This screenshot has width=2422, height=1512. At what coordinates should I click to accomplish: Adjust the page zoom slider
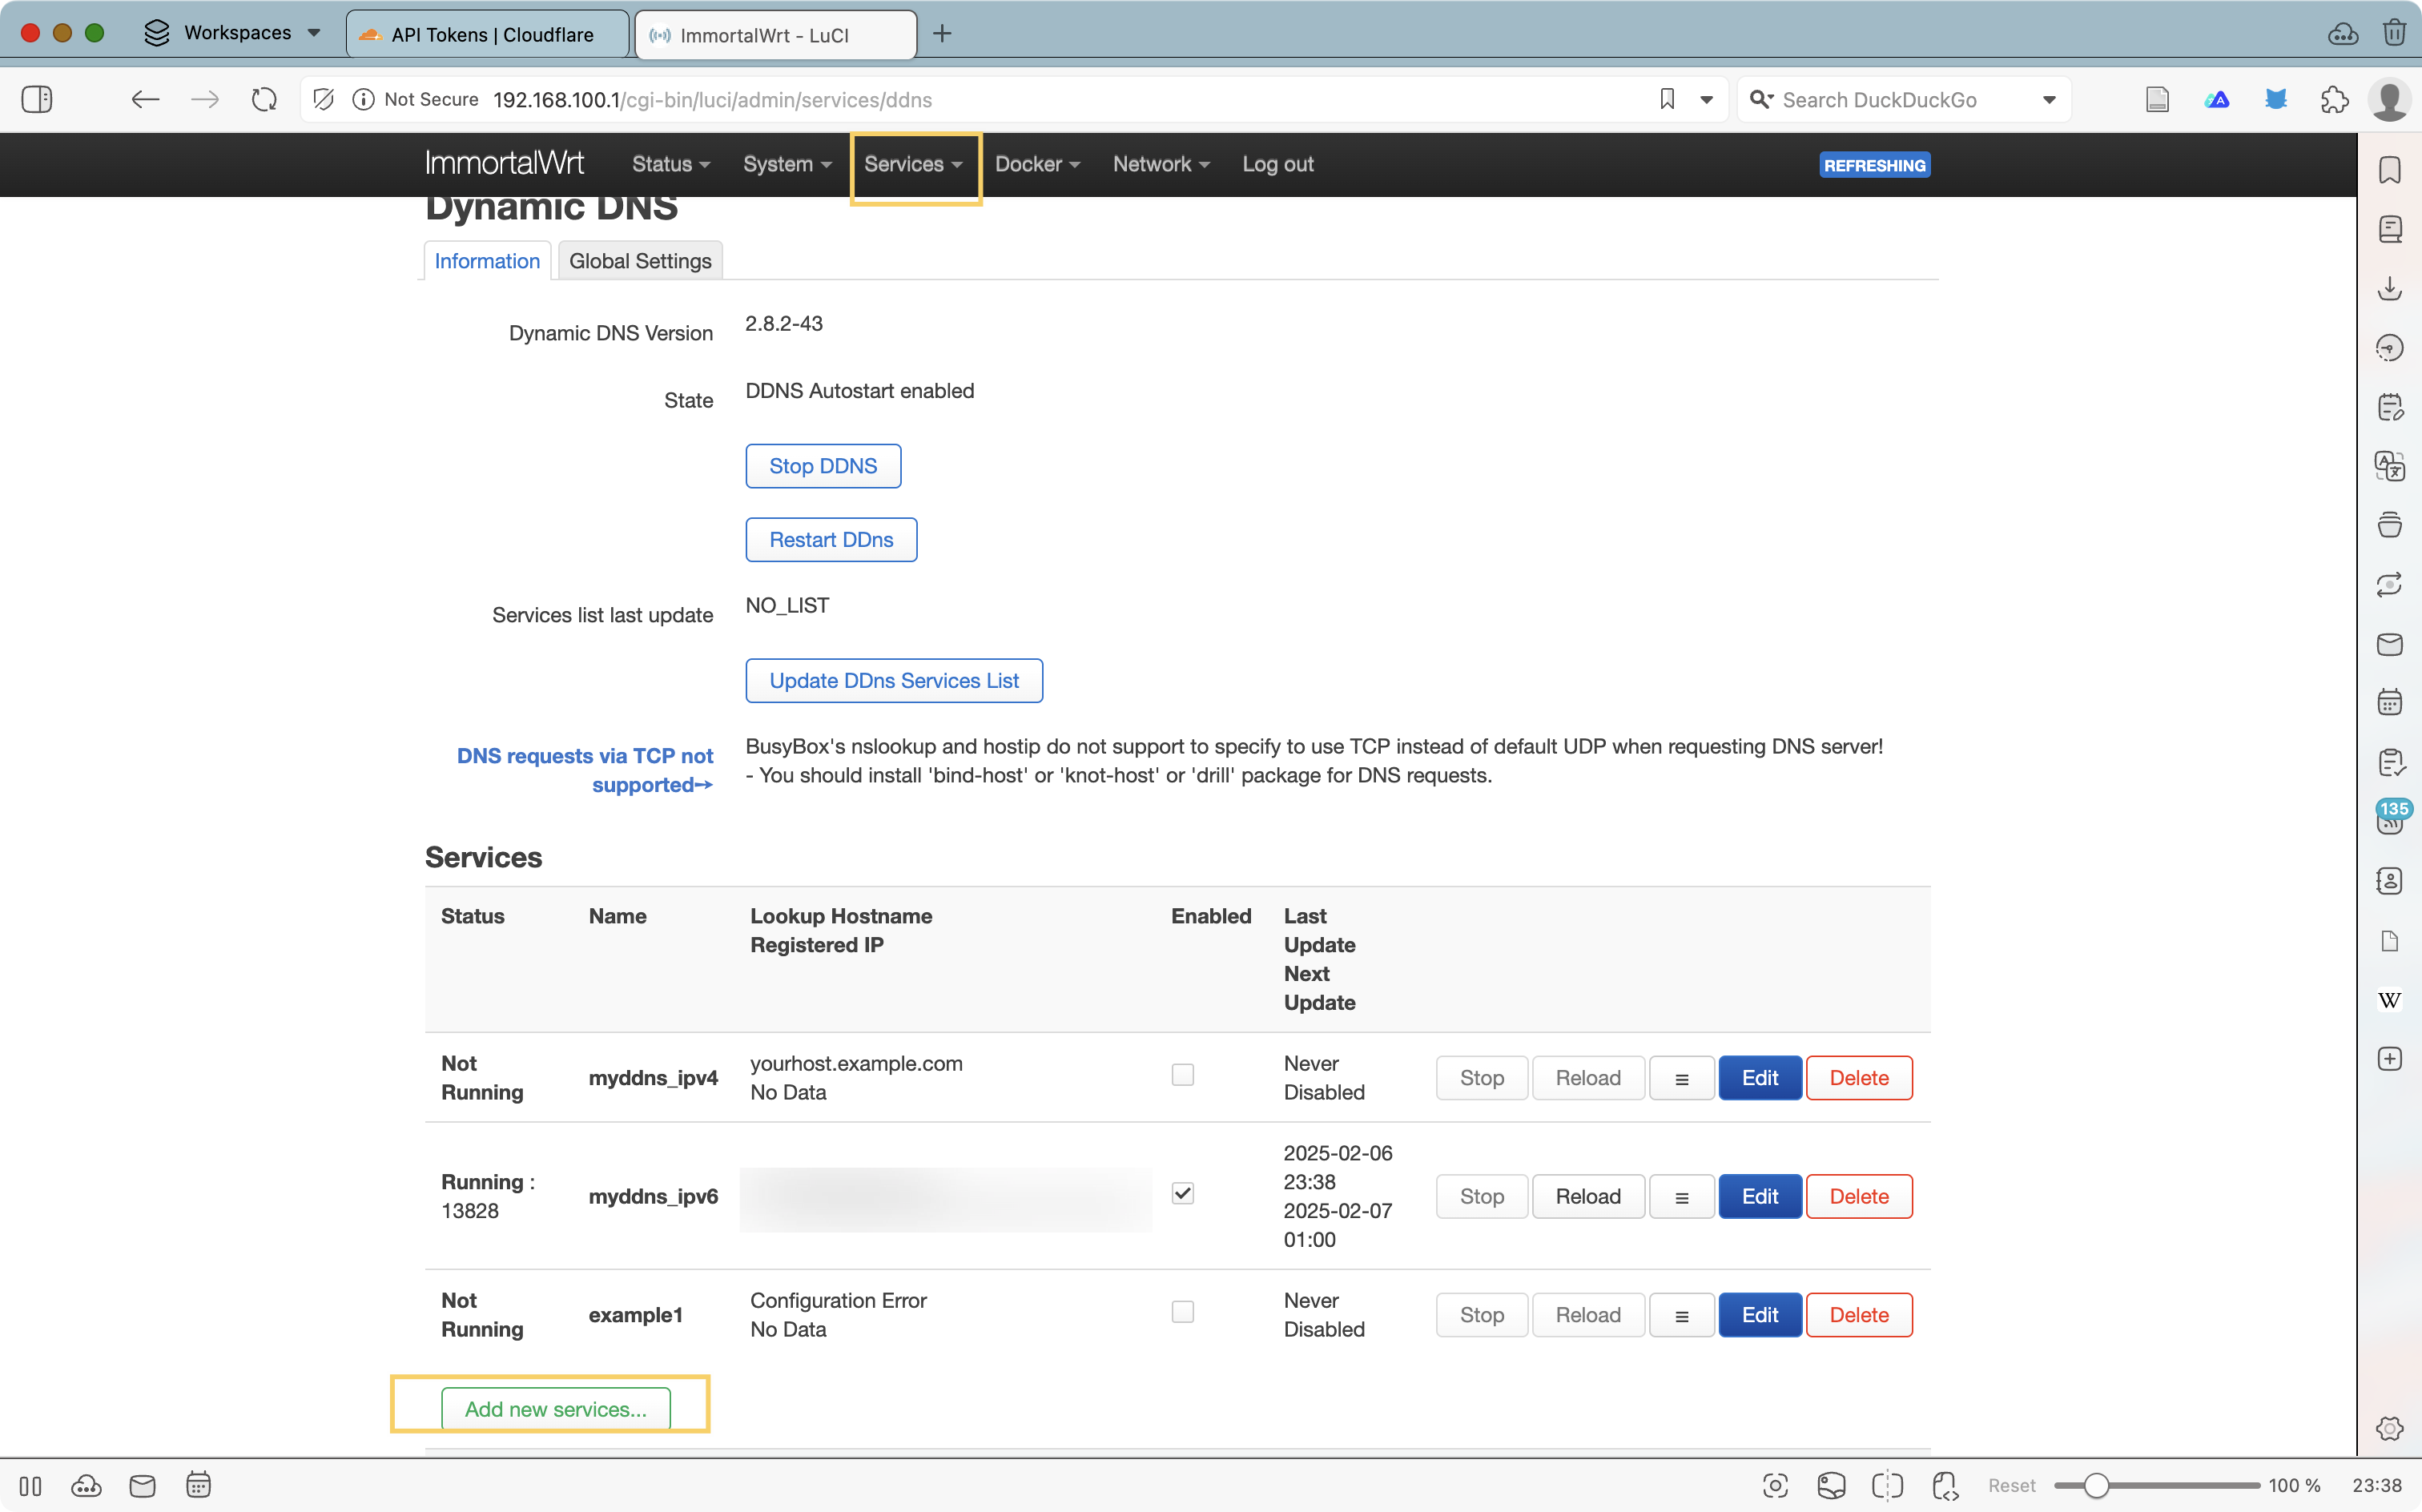pyautogui.click(x=2097, y=1486)
